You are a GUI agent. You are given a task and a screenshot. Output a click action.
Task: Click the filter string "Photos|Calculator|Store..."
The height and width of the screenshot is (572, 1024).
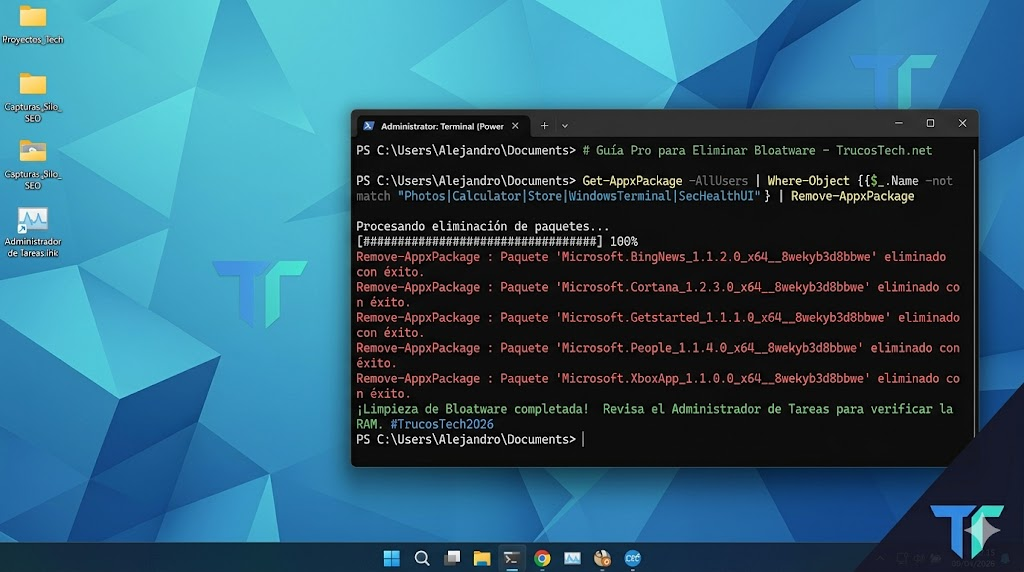coord(579,196)
